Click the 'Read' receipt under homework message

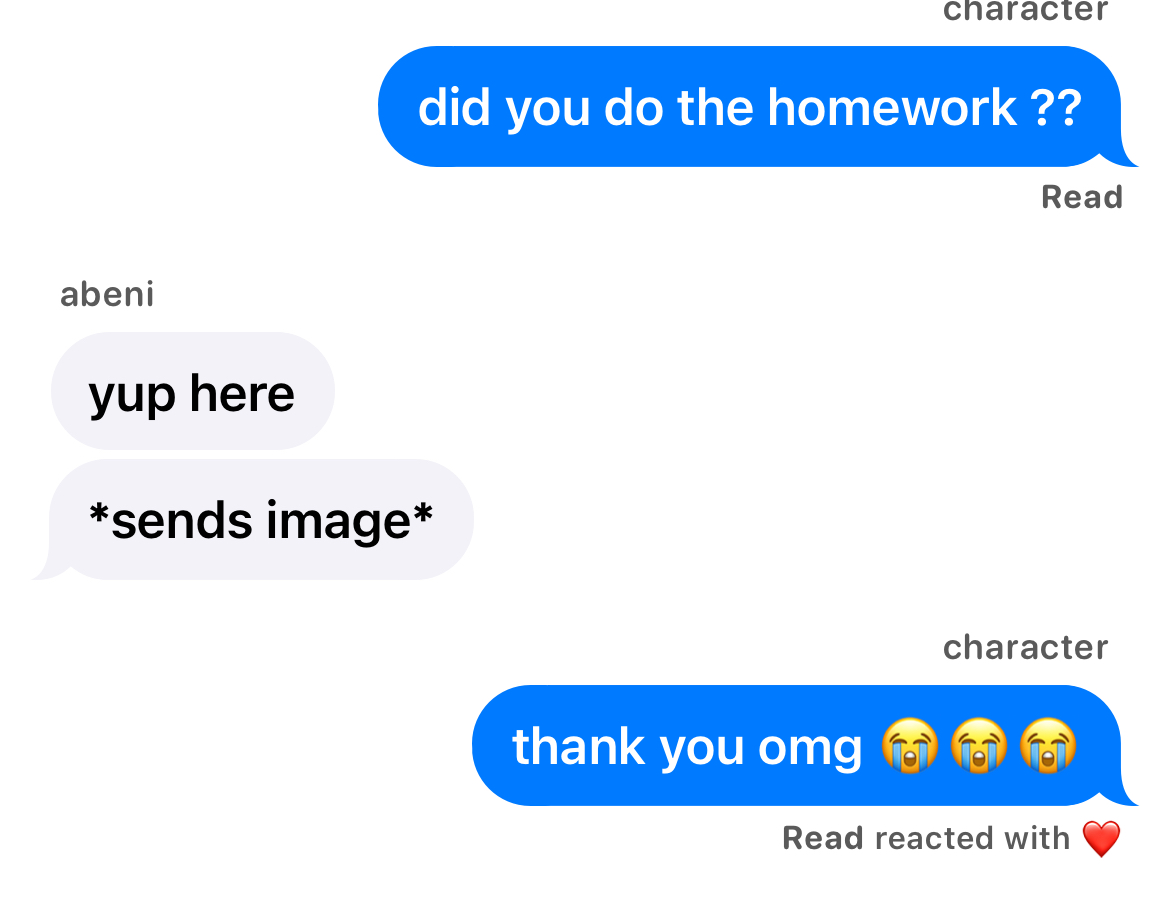pos(1082,197)
